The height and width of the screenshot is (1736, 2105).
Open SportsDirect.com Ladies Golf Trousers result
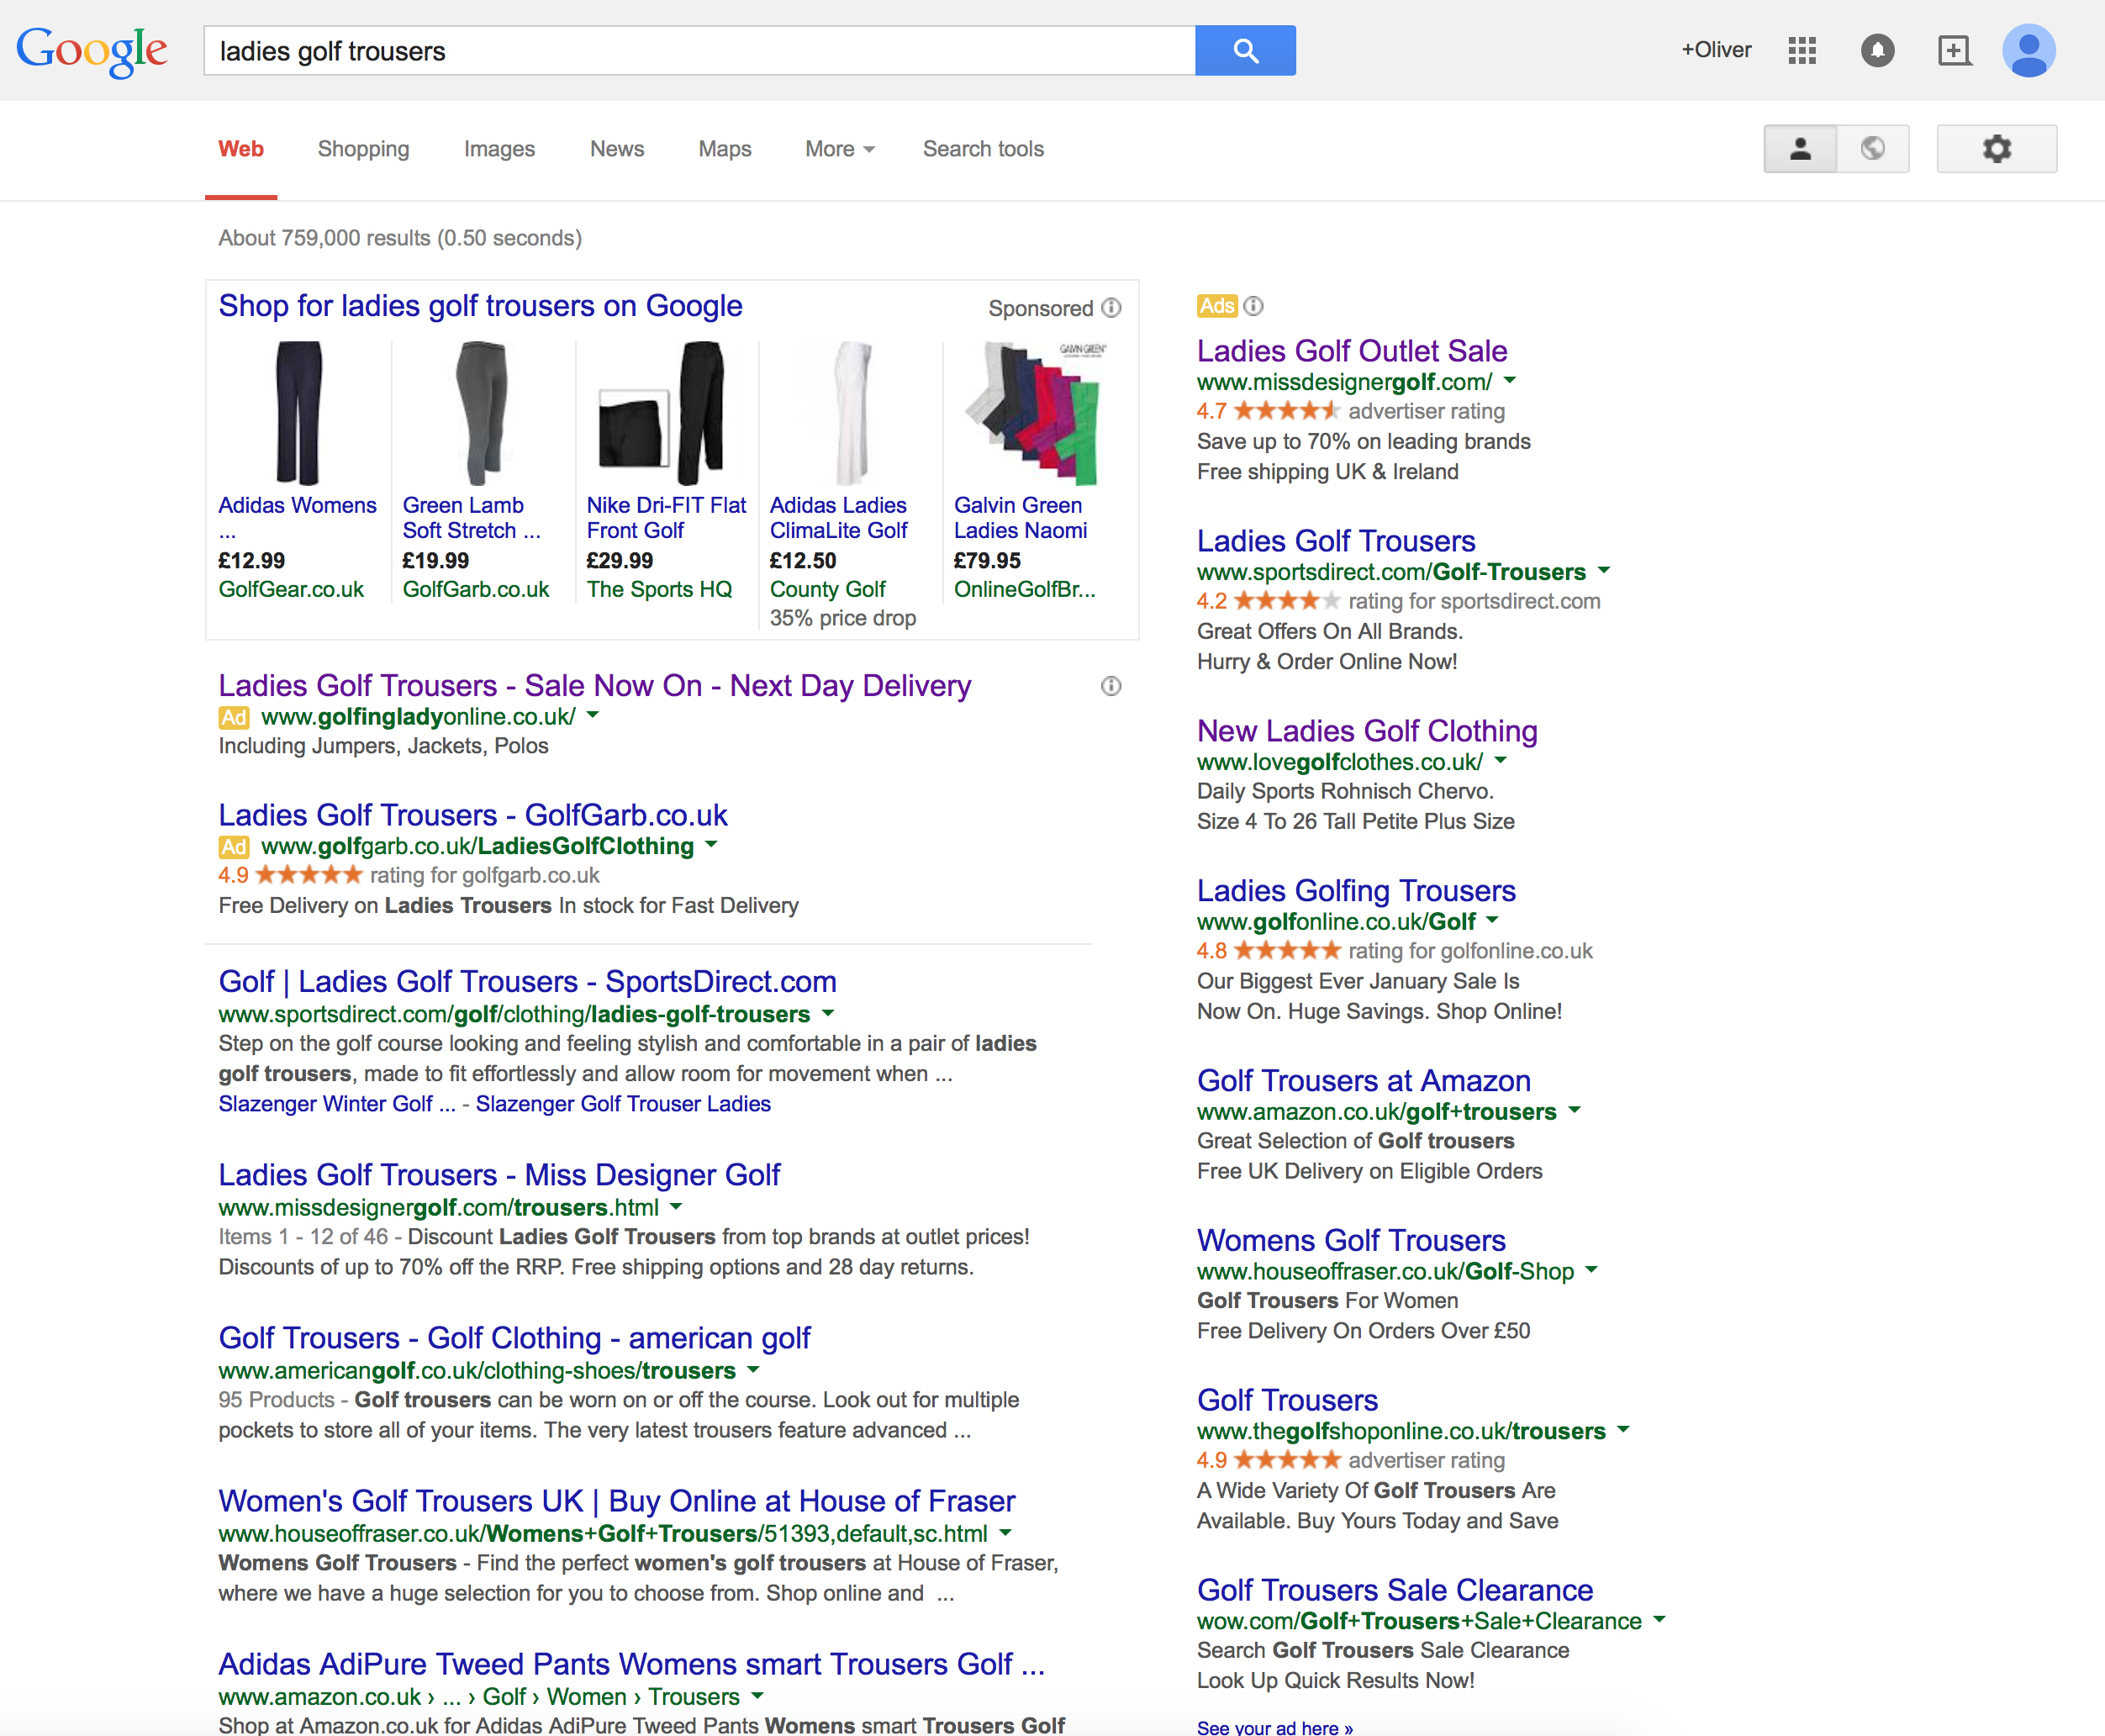(x=527, y=982)
